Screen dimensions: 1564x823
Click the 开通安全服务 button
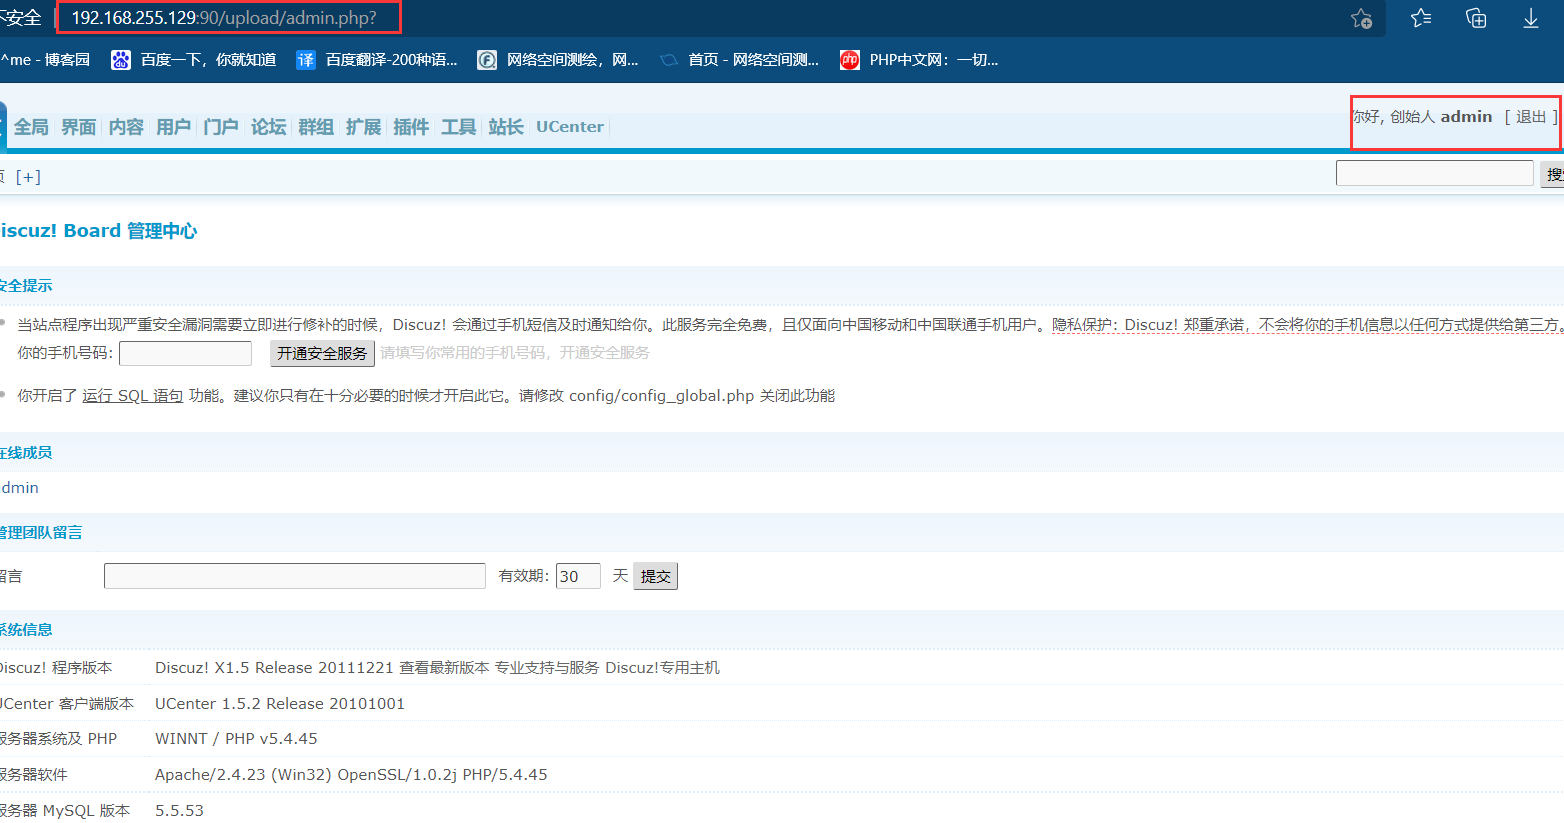tap(322, 353)
